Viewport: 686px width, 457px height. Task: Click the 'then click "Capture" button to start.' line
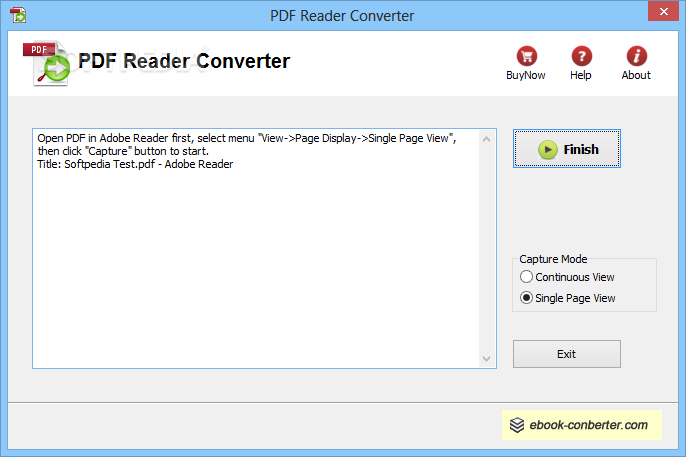[x=123, y=151]
